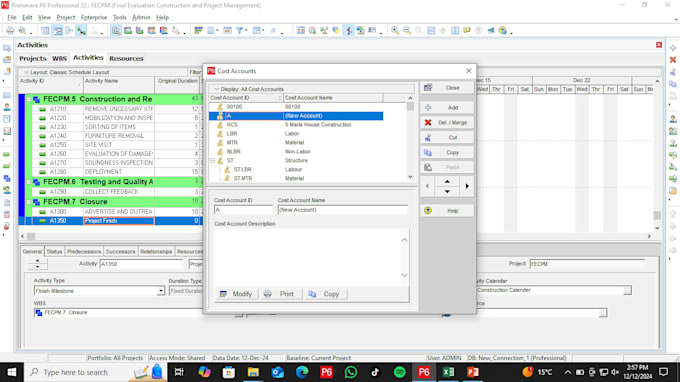Open WhatsApp from the taskbar
680x382 pixels.
pos(350,372)
